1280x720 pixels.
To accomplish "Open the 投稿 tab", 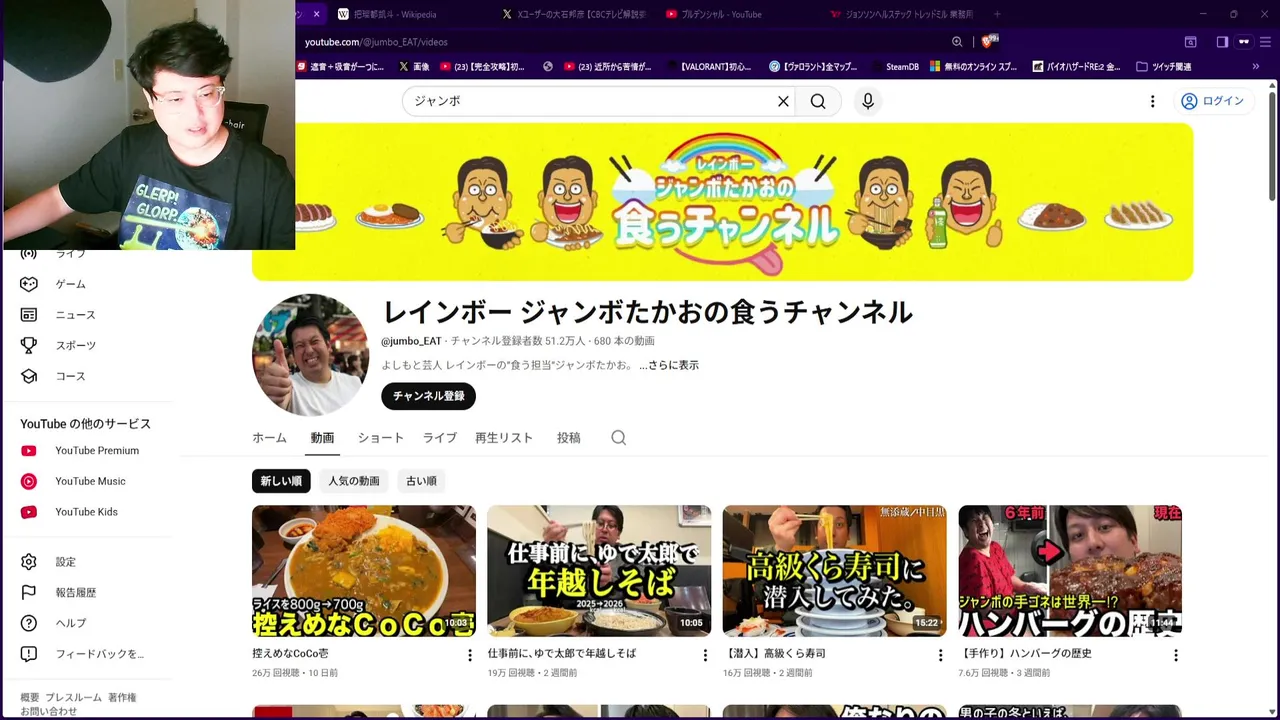I will (x=569, y=438).
